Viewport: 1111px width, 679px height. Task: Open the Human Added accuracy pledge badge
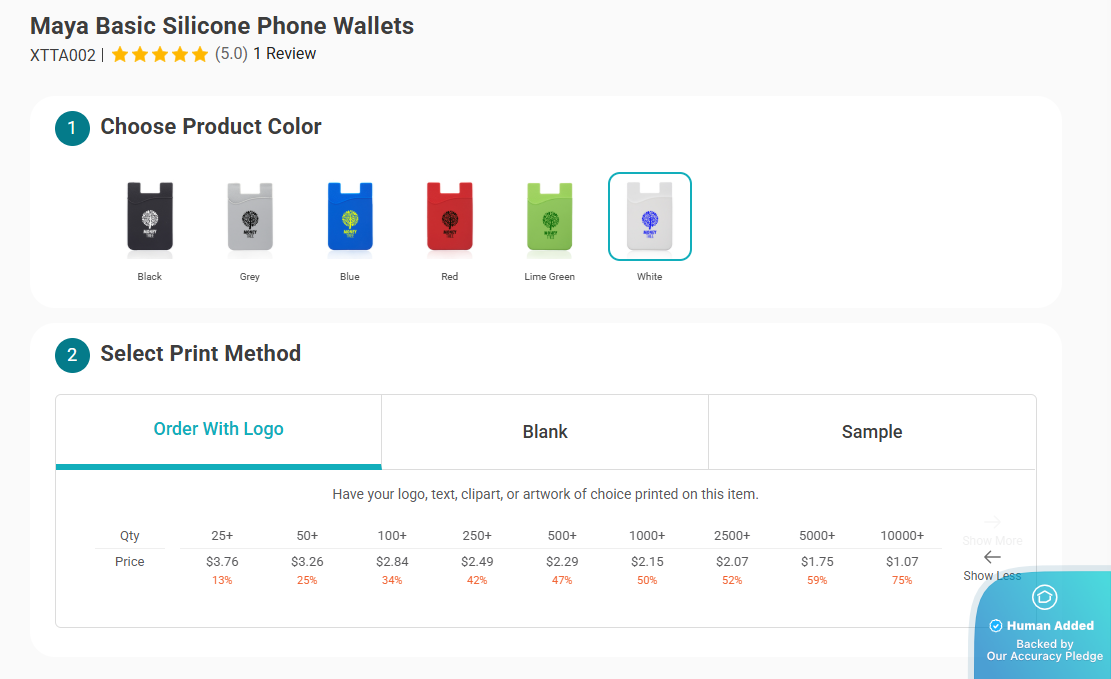[x=1043, y=624]
